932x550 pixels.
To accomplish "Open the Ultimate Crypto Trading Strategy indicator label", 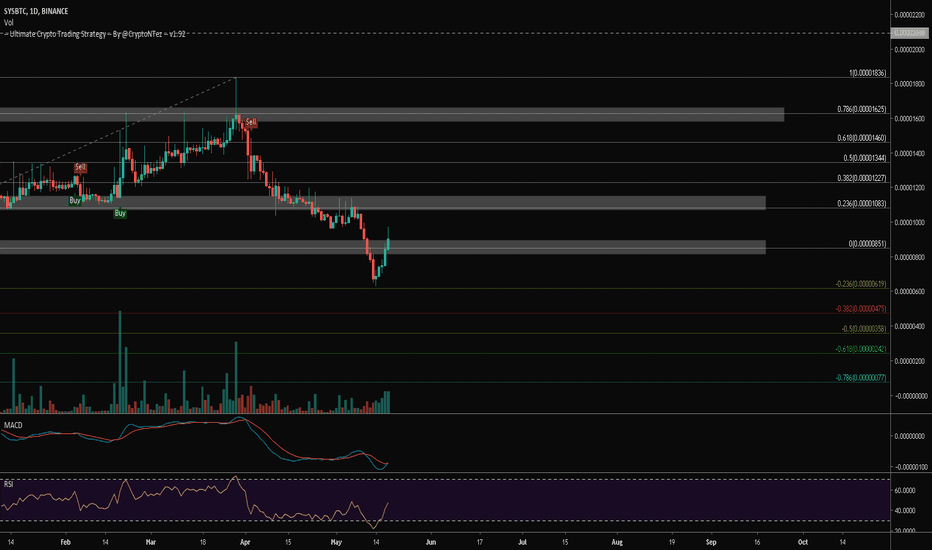I will (95, 34).
